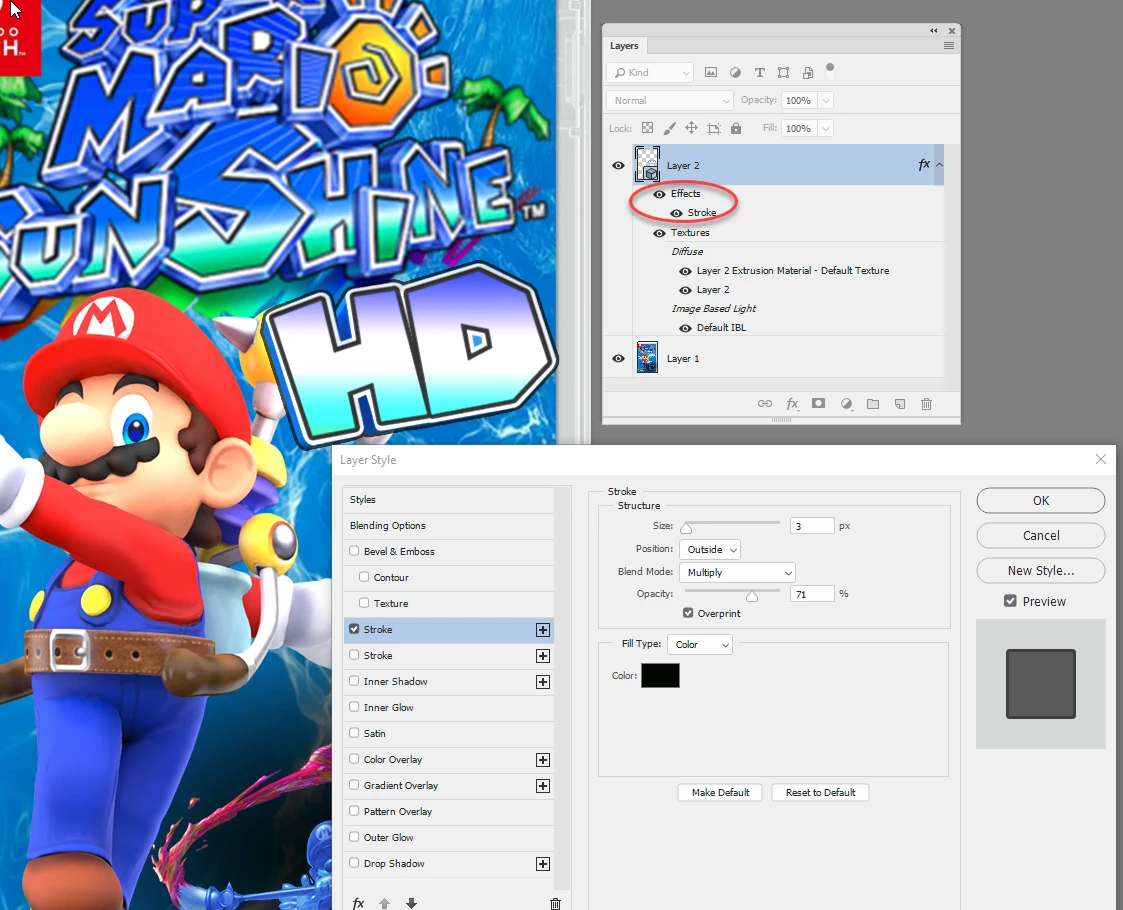Screen dimensions: 1123x910
Task: Open stroke Position dropdown
Action: tap(710, 549)
